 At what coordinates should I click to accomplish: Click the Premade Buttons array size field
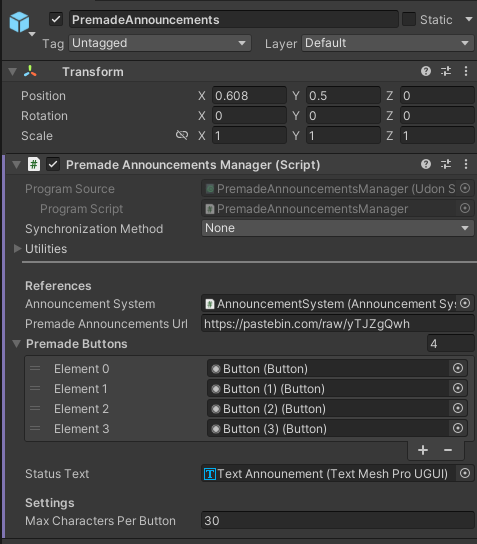coord(450,344)
